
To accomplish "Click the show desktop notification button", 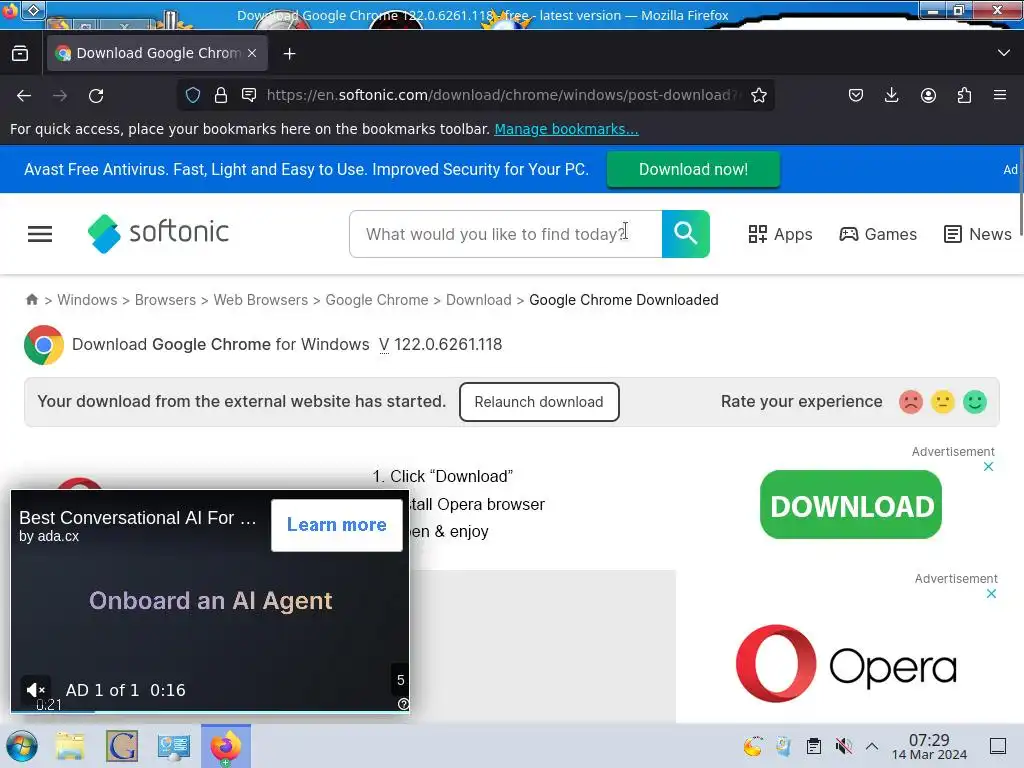I will point(998,746).
